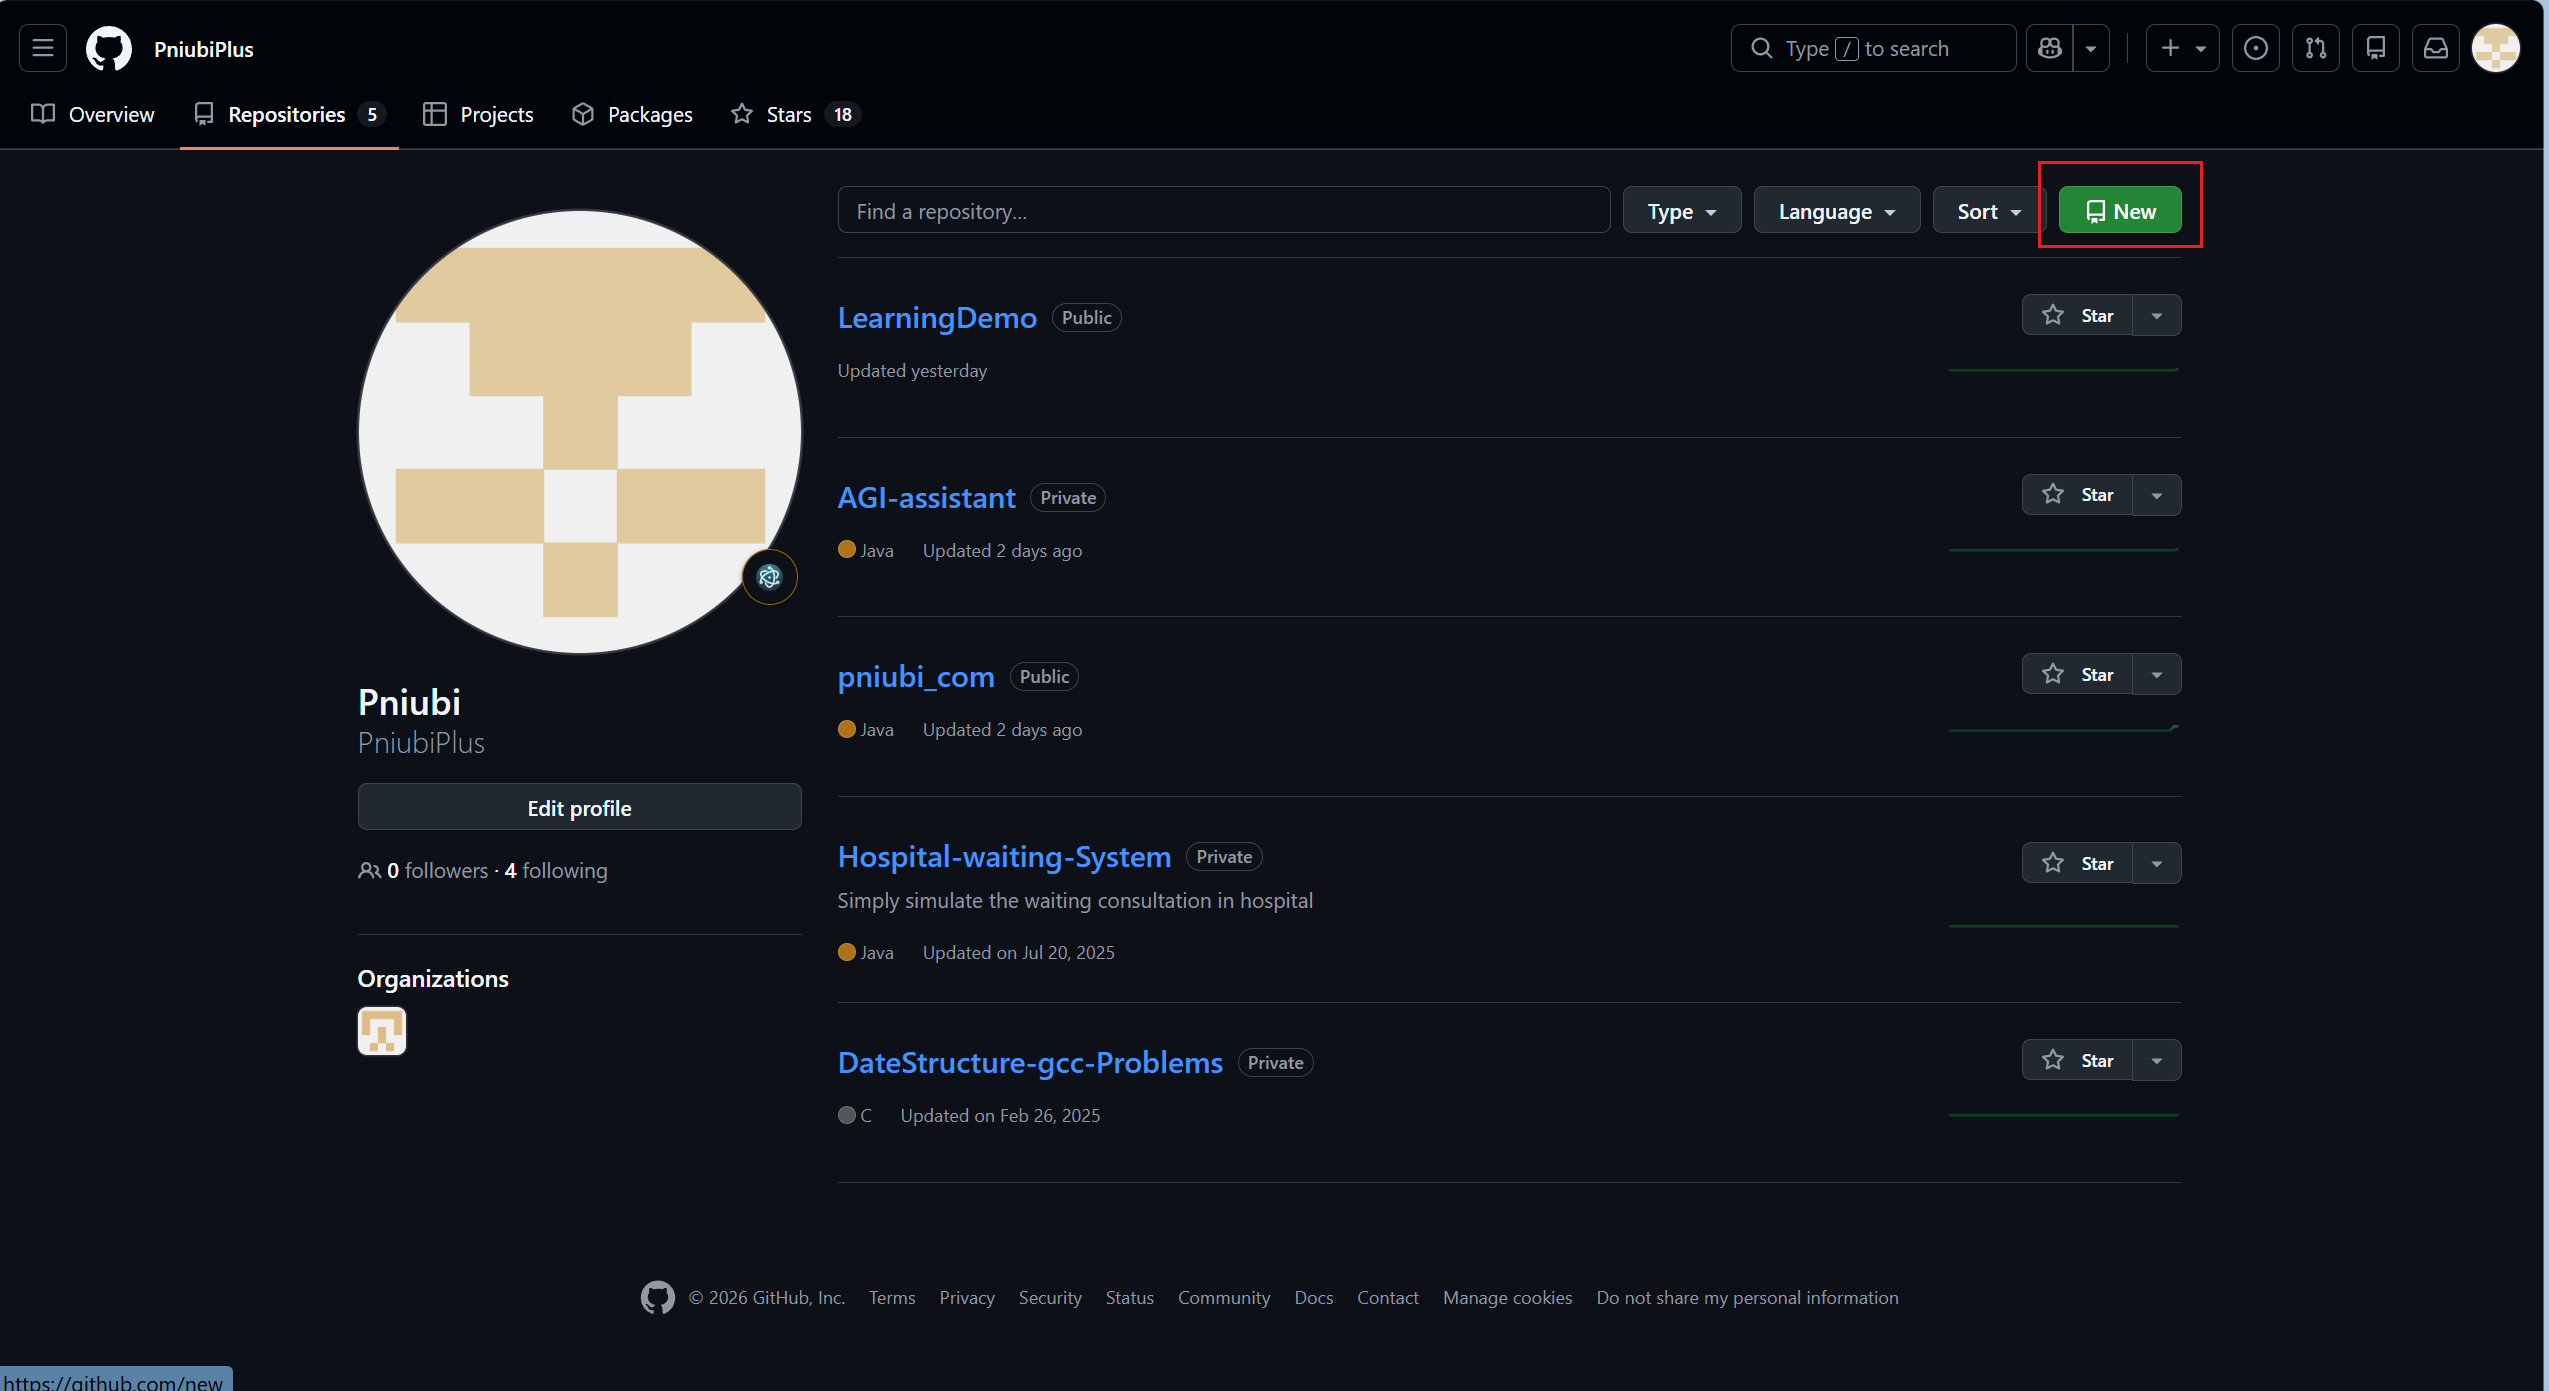Click the large profile avatar picture

click(x=579, y=431)
